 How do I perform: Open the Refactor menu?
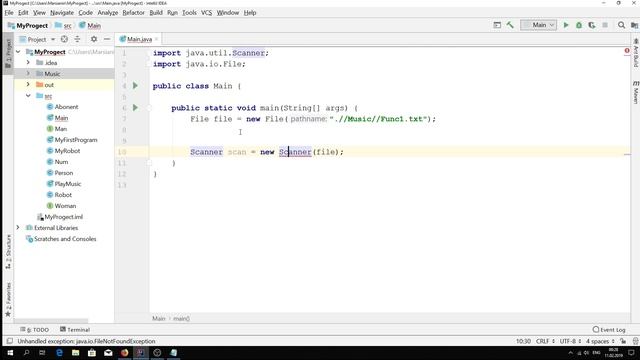click(133, 13)
